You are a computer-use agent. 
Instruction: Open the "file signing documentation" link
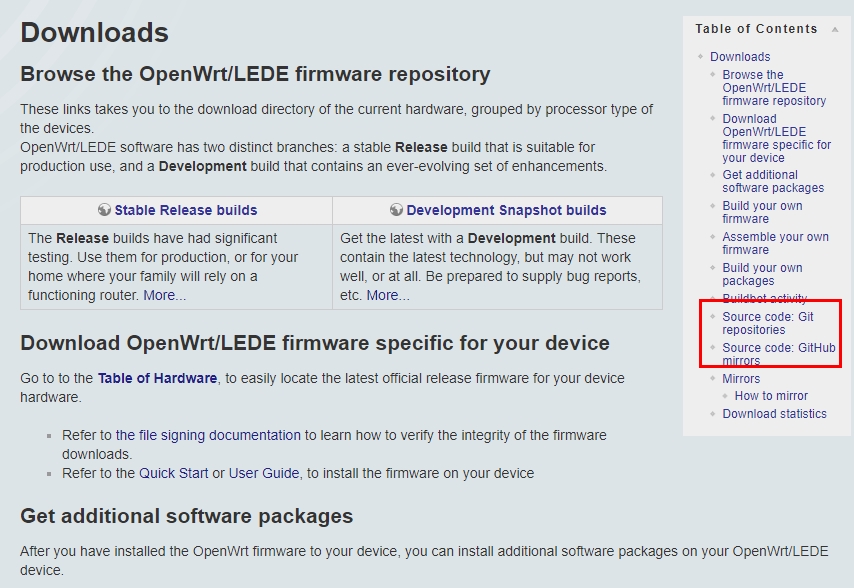point(207,435)
